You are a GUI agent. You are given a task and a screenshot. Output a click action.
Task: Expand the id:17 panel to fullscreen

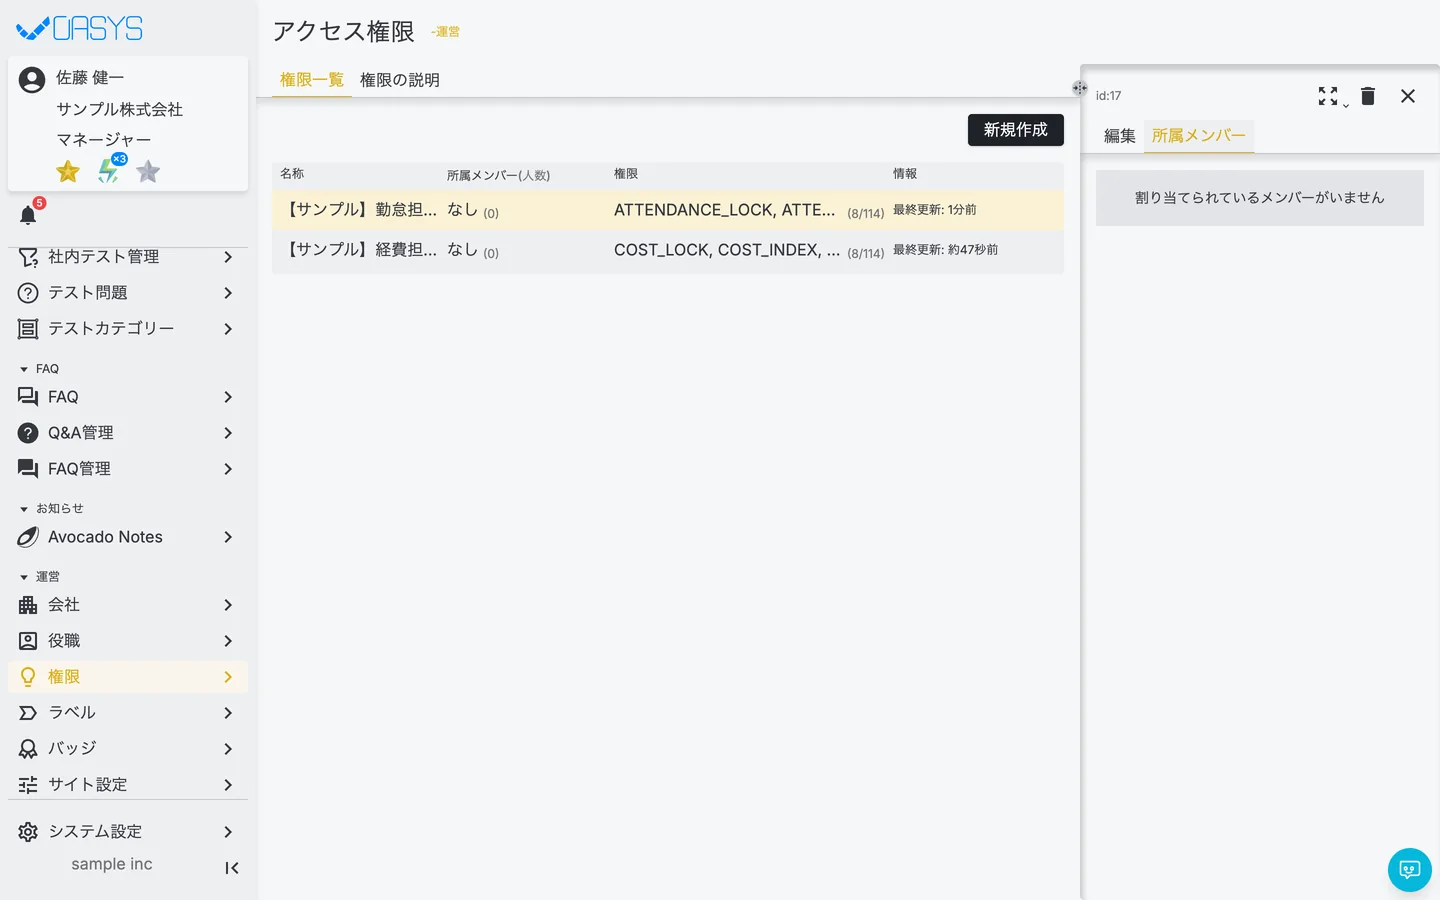(x=1328, y=96)
